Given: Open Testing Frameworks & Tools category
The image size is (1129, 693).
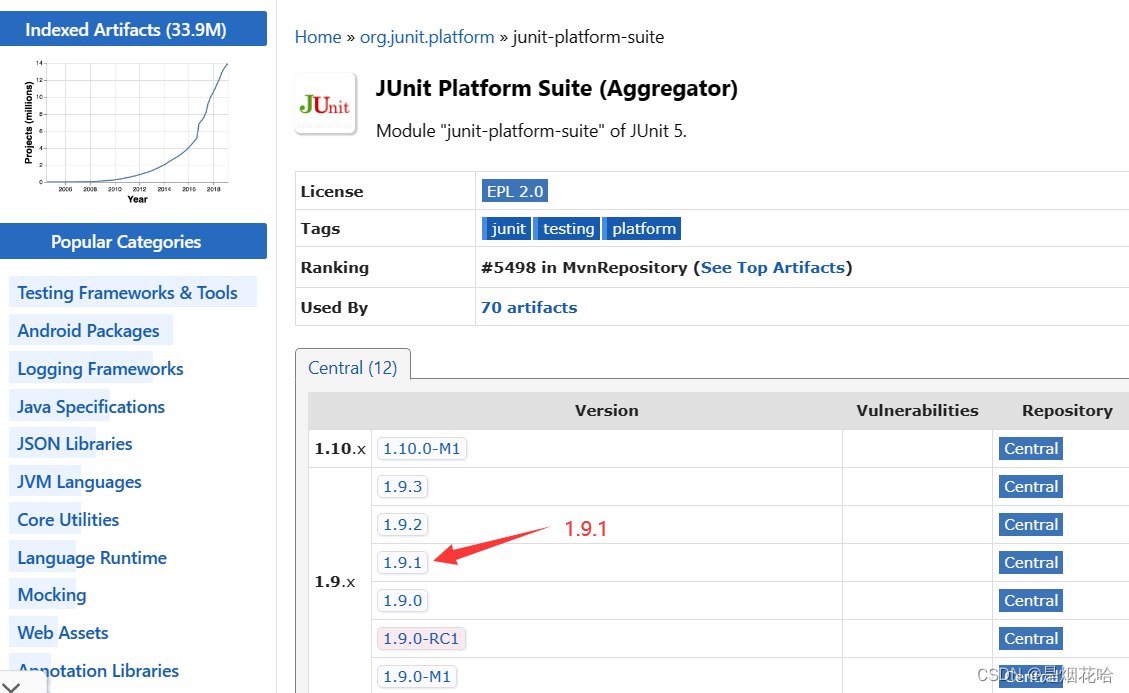Looking at the screenshot, I should pos(127,292).
